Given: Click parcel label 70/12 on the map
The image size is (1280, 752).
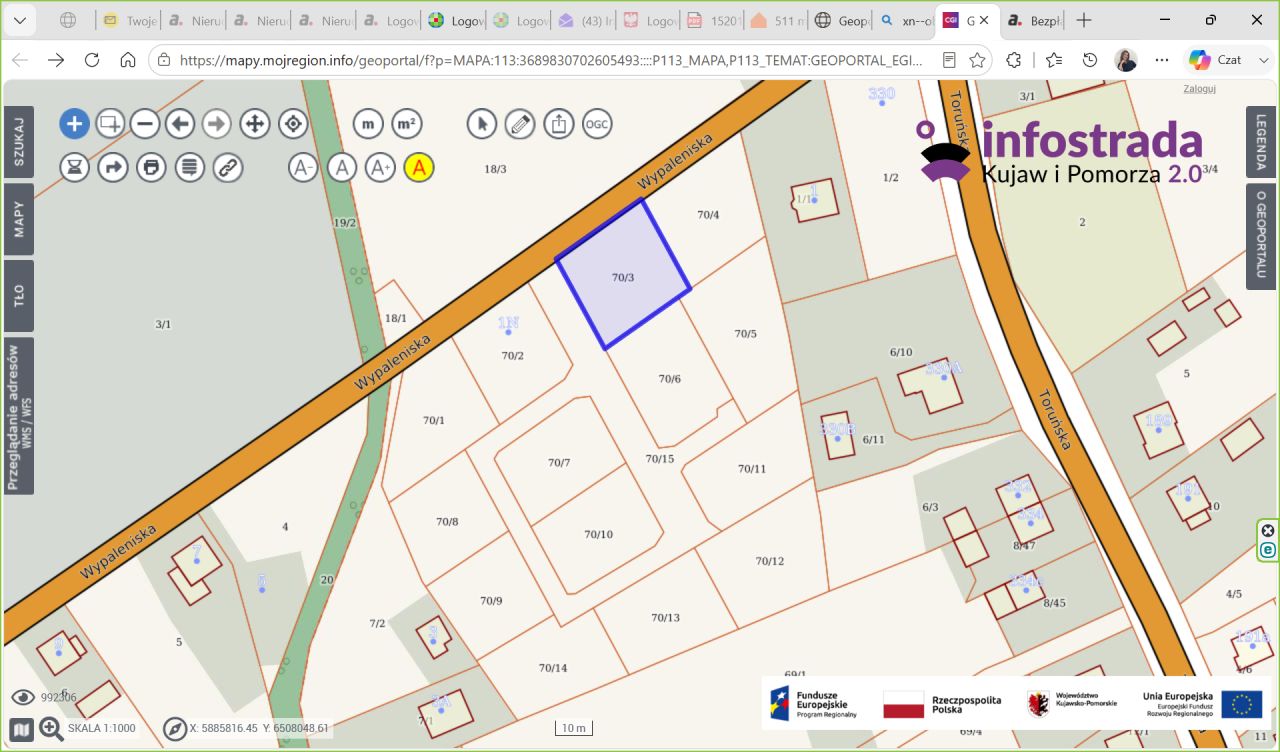Looking at the screenshot, I should point(770,561).
